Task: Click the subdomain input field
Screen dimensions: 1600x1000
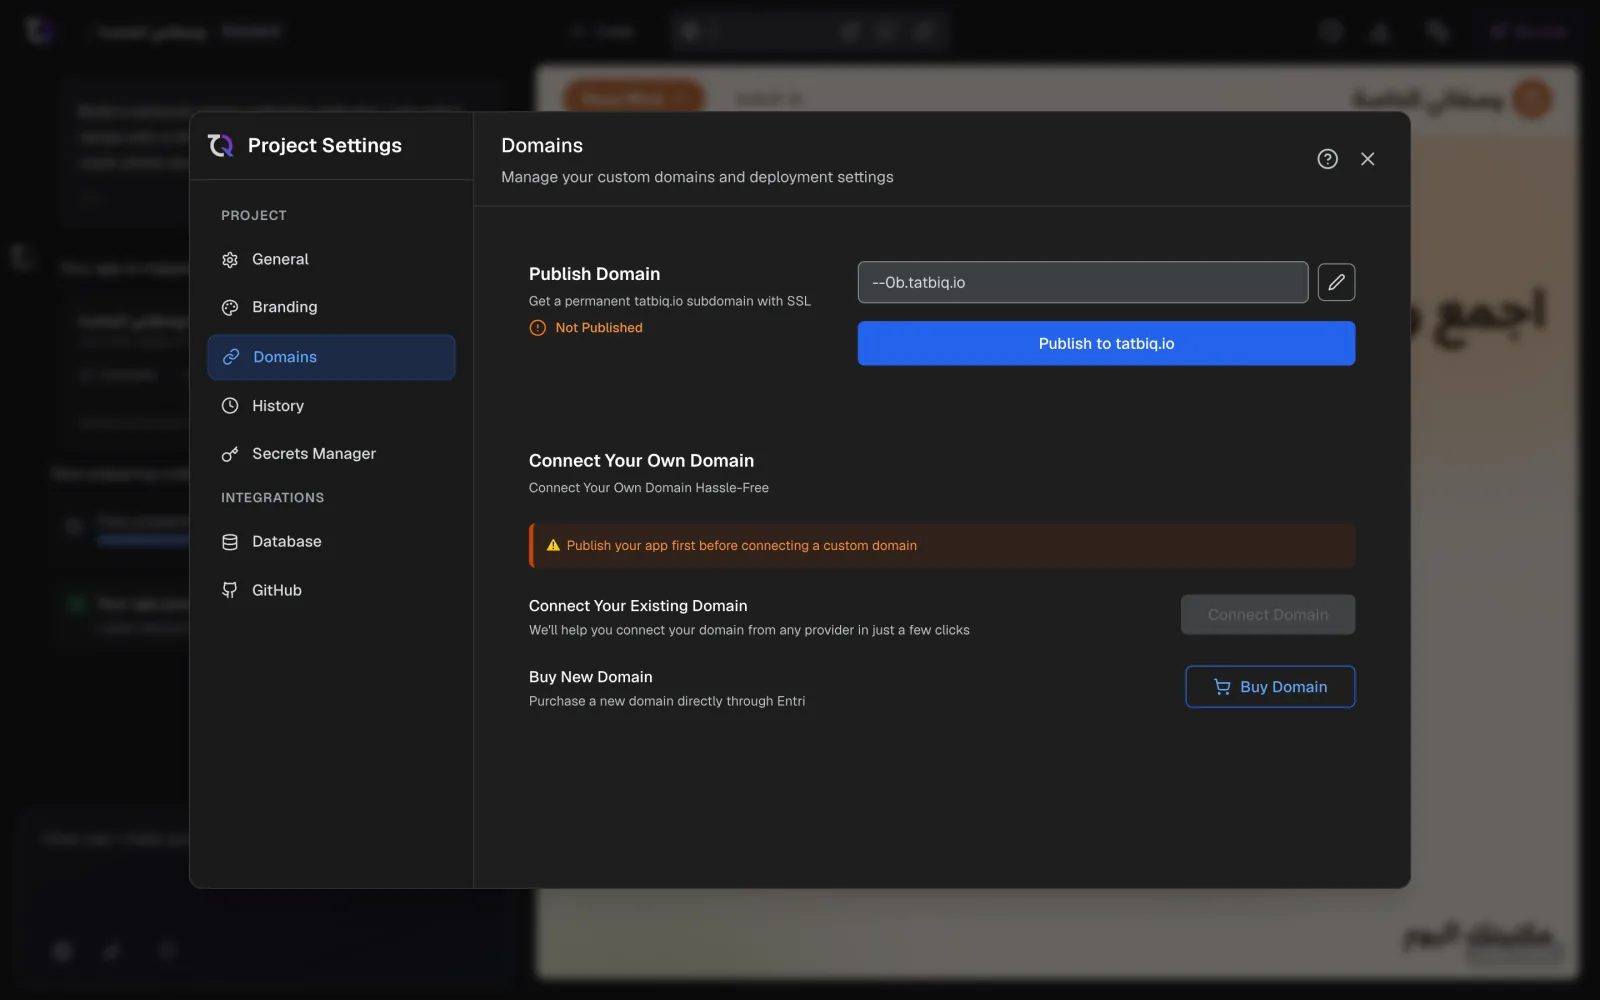Action: click(1083, 282)
